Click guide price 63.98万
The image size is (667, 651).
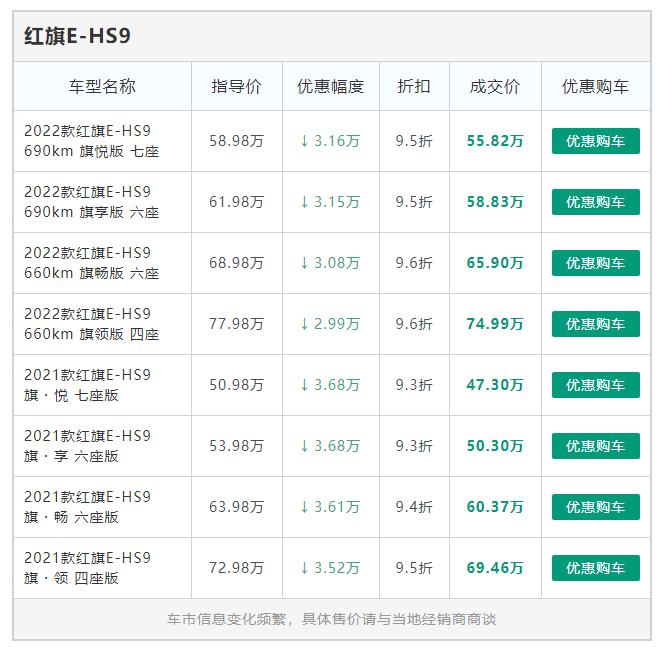coord(237,507)
